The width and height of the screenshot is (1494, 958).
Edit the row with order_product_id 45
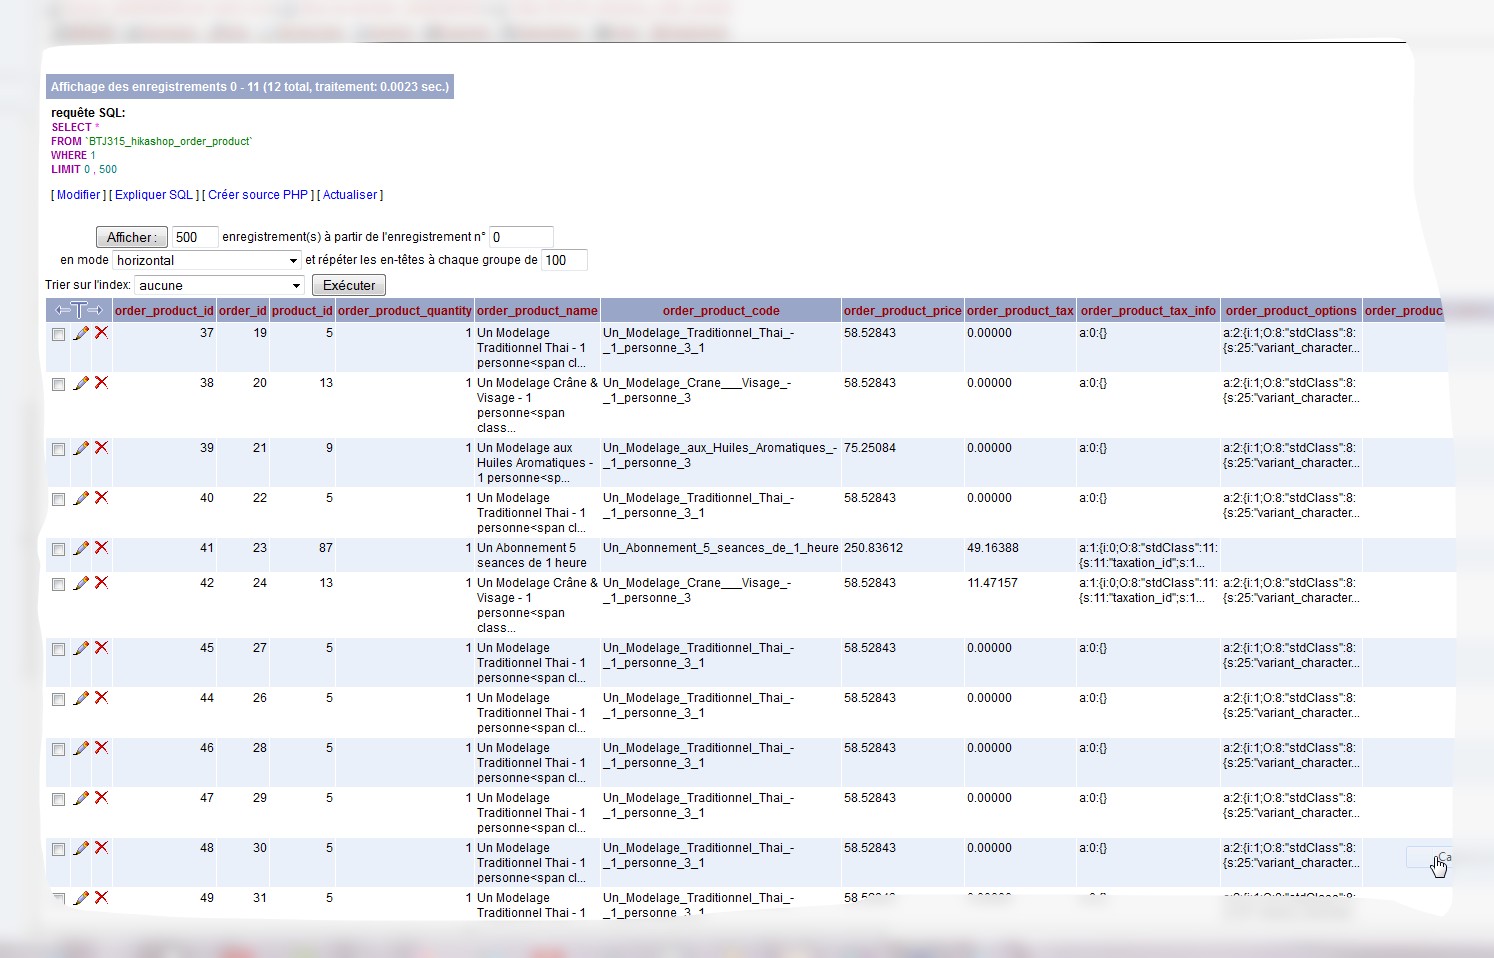[x=81, y=648]
